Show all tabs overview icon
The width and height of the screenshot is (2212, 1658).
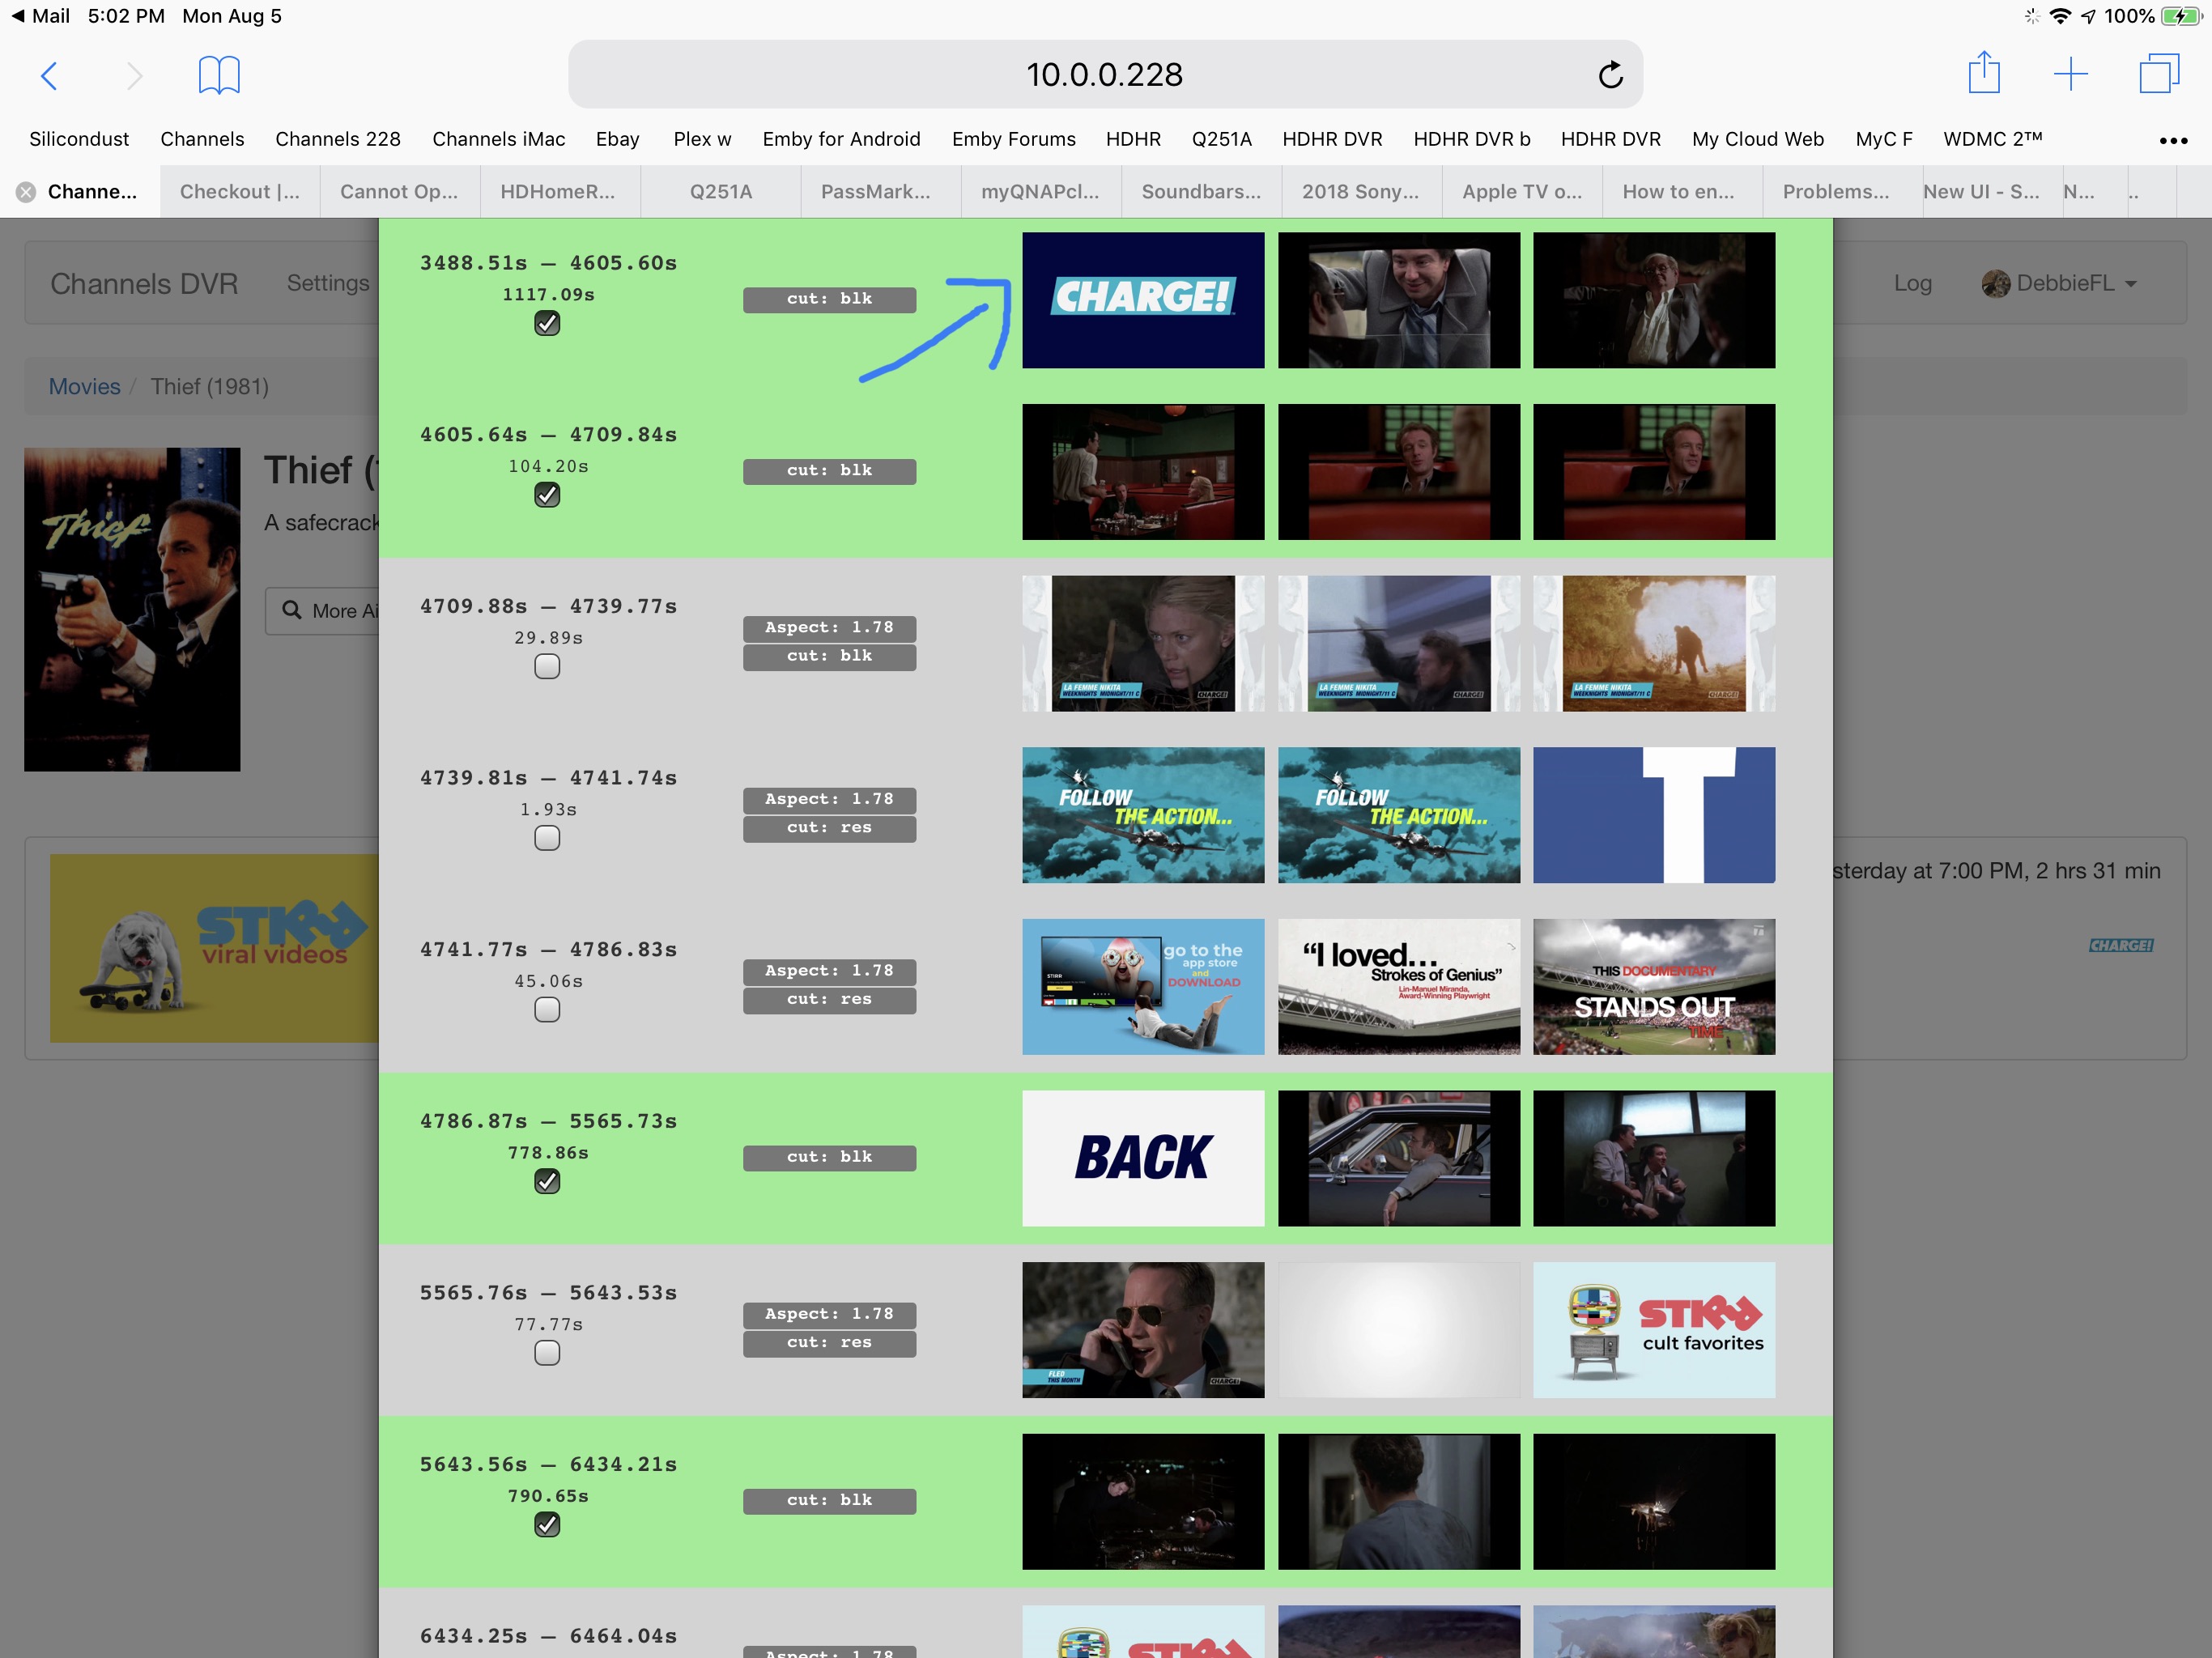tap(2158, 74)
